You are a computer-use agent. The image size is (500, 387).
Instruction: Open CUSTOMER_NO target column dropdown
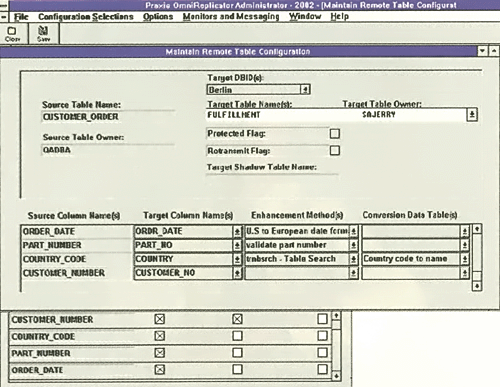(237, 273)
